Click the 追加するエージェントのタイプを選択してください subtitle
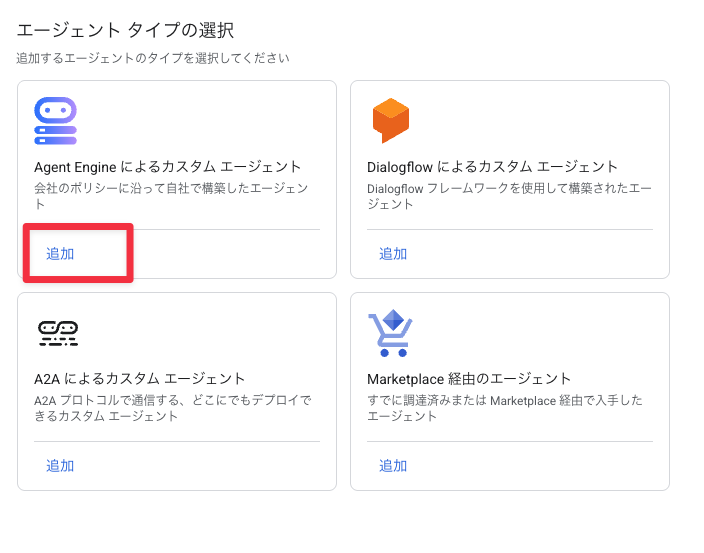The width and height of the screenshot is (704, 553). click(153, 58)
